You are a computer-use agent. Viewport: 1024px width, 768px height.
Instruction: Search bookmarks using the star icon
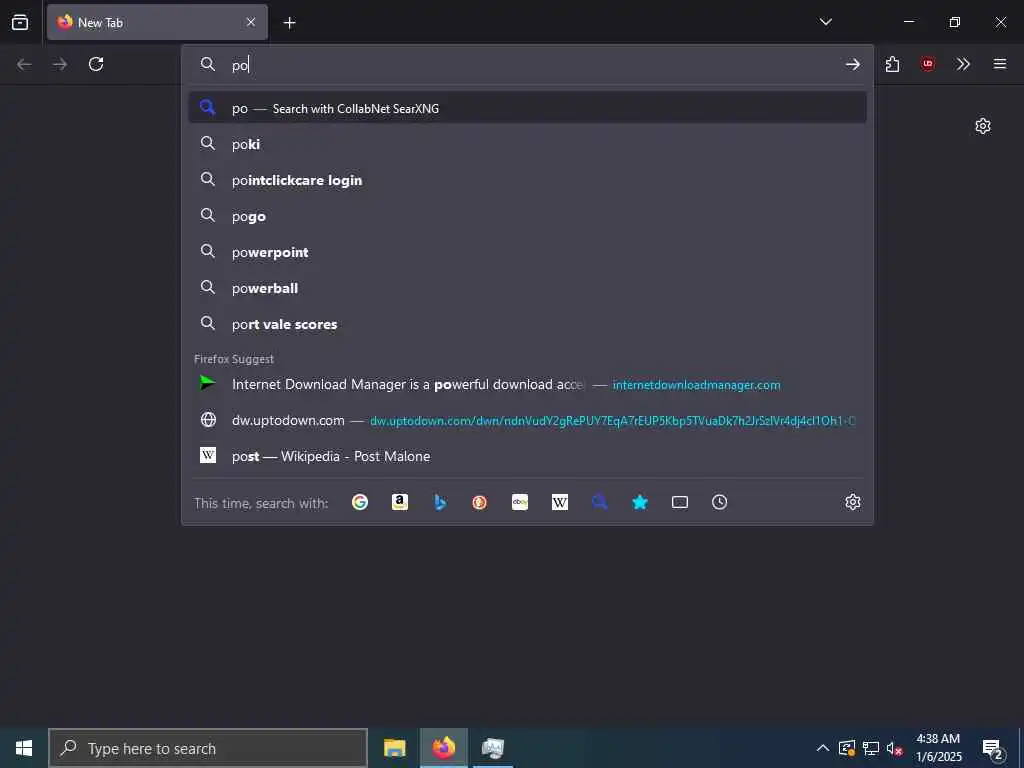coord(640,502)
